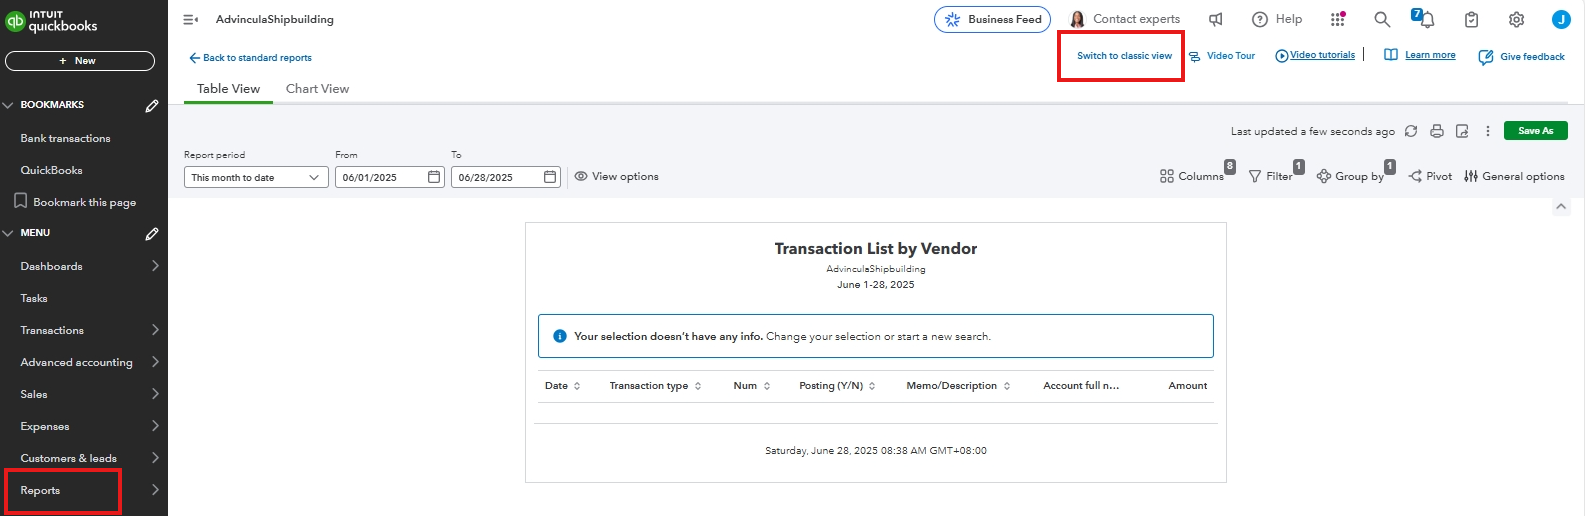Viewport: 1585px width, 516px height.
Task: Open the Report period dropdown
Action: [256, 177]
